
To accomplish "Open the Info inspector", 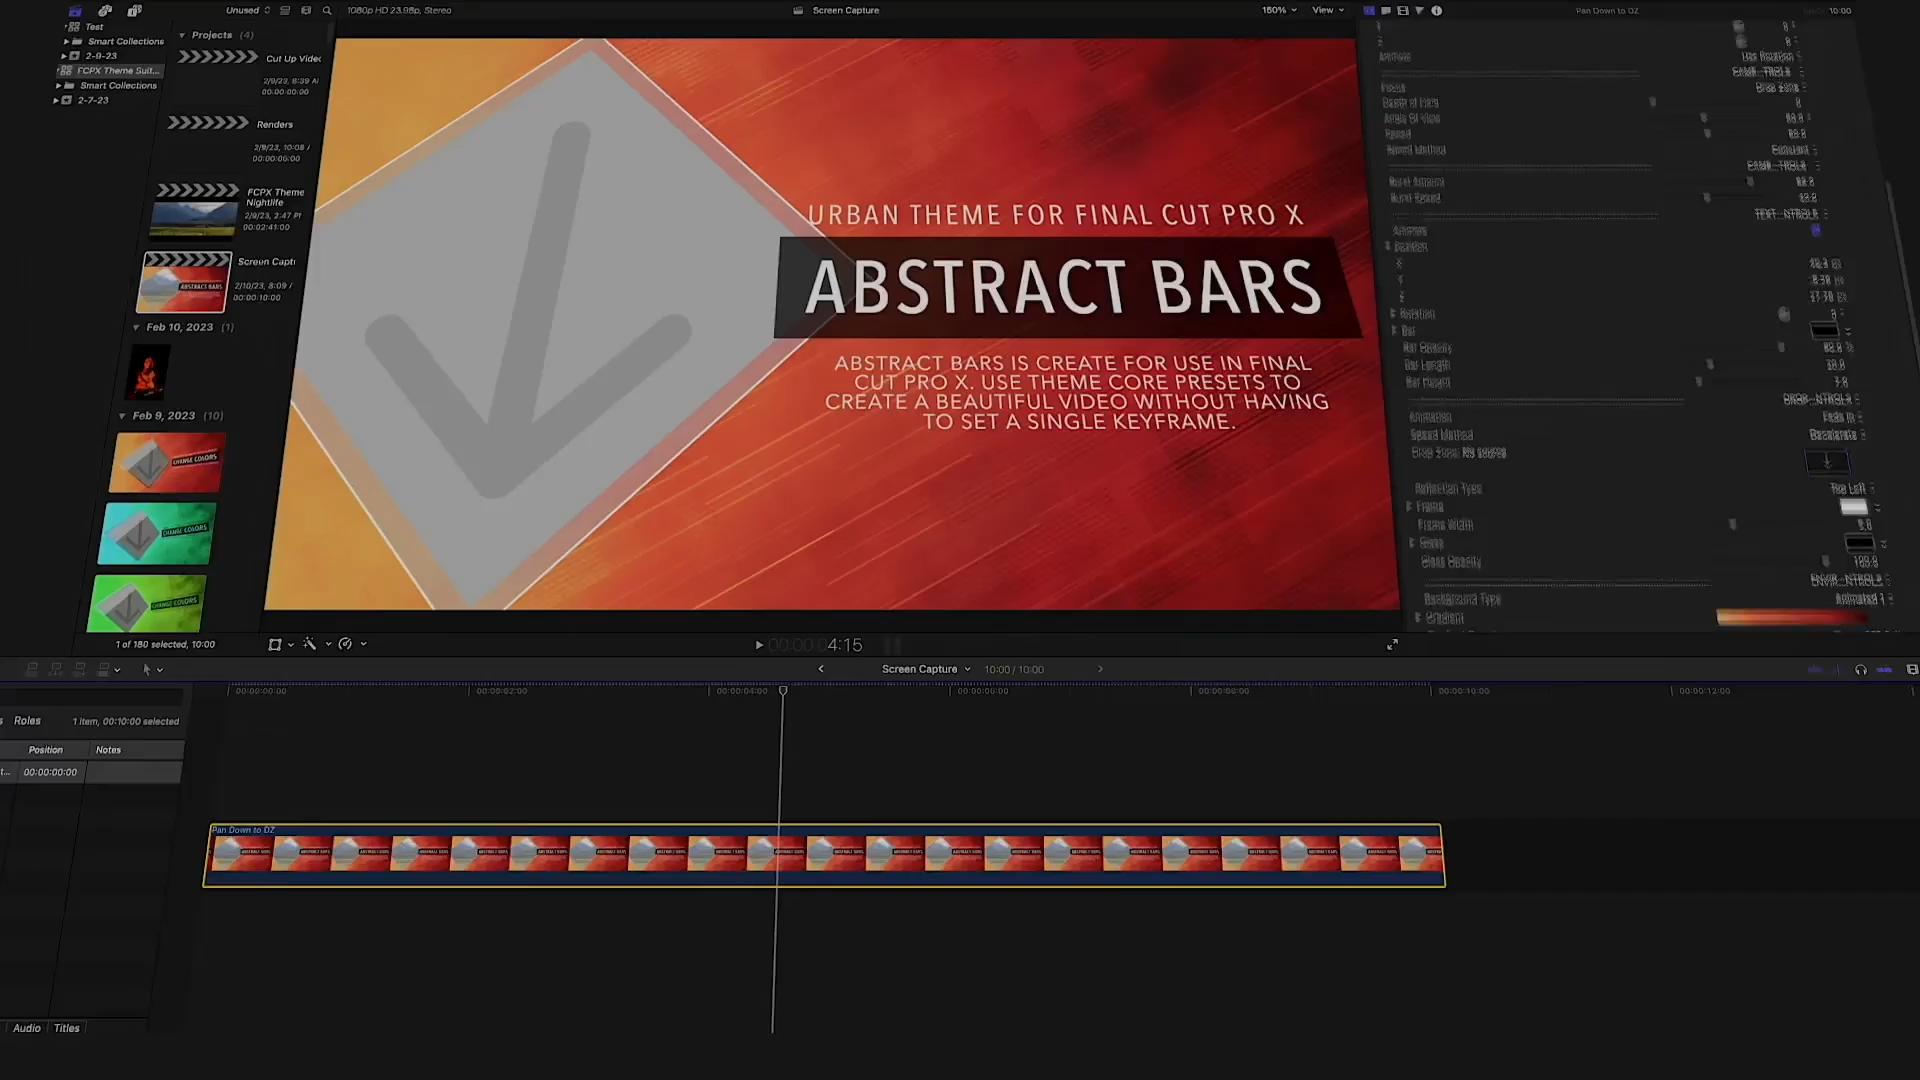I will click(1437, 11).
